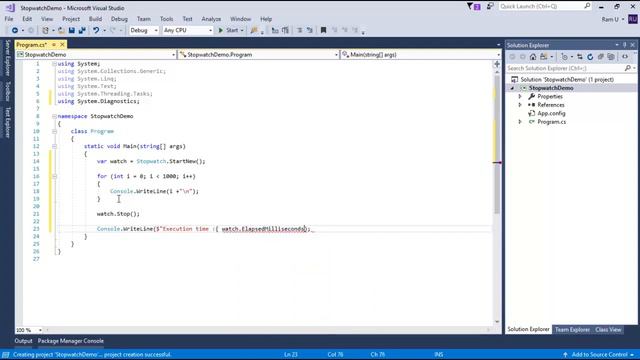Viewport: 640px width, 360px height.
Task: Click the Save All toolbar icon
Action: 82,30
